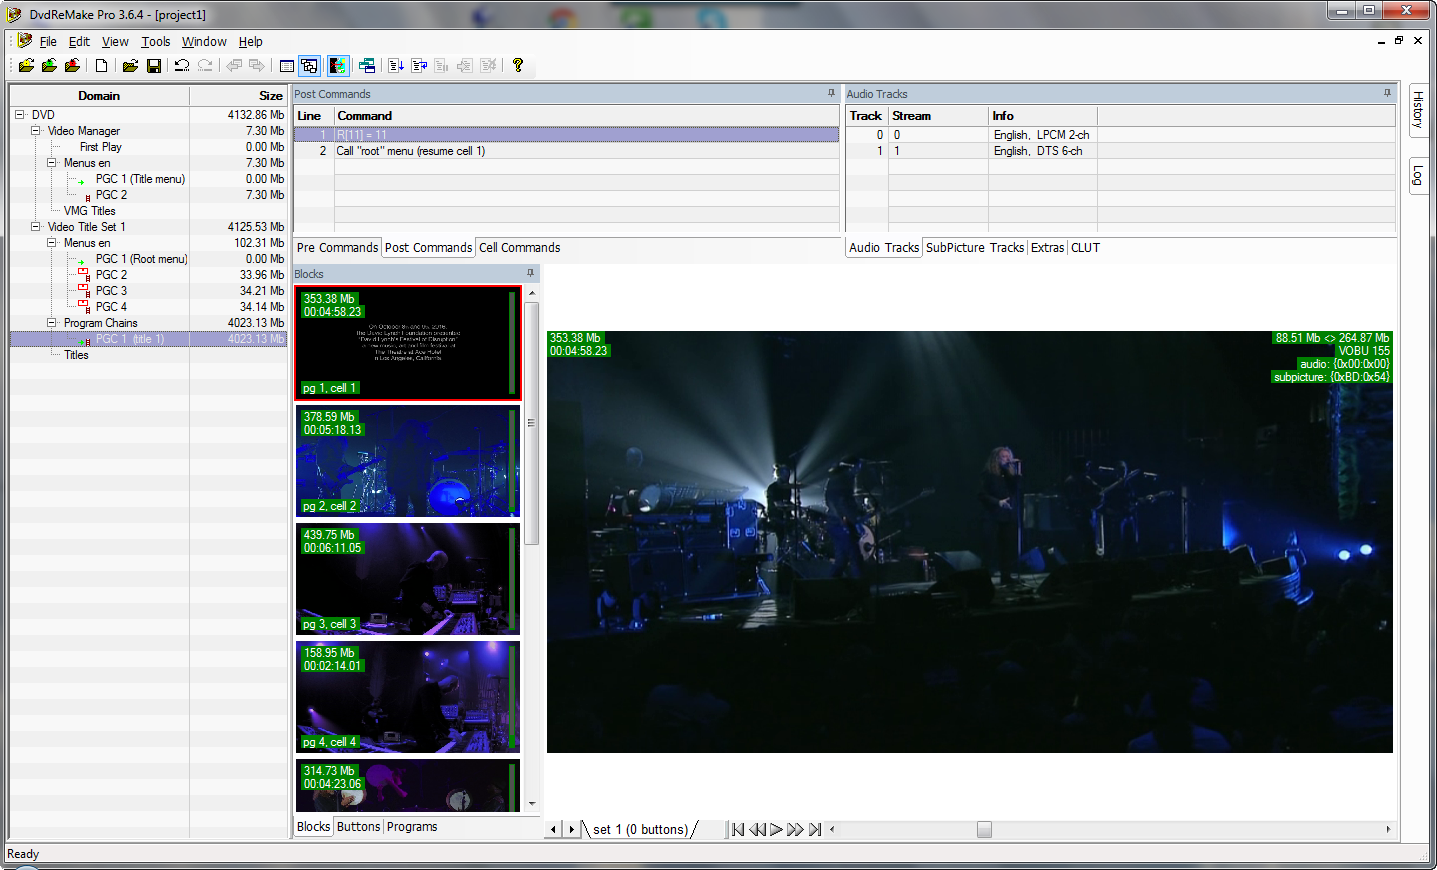Open the Cell Commands tab
The image size is (1437, 870).
coord(519,248)
